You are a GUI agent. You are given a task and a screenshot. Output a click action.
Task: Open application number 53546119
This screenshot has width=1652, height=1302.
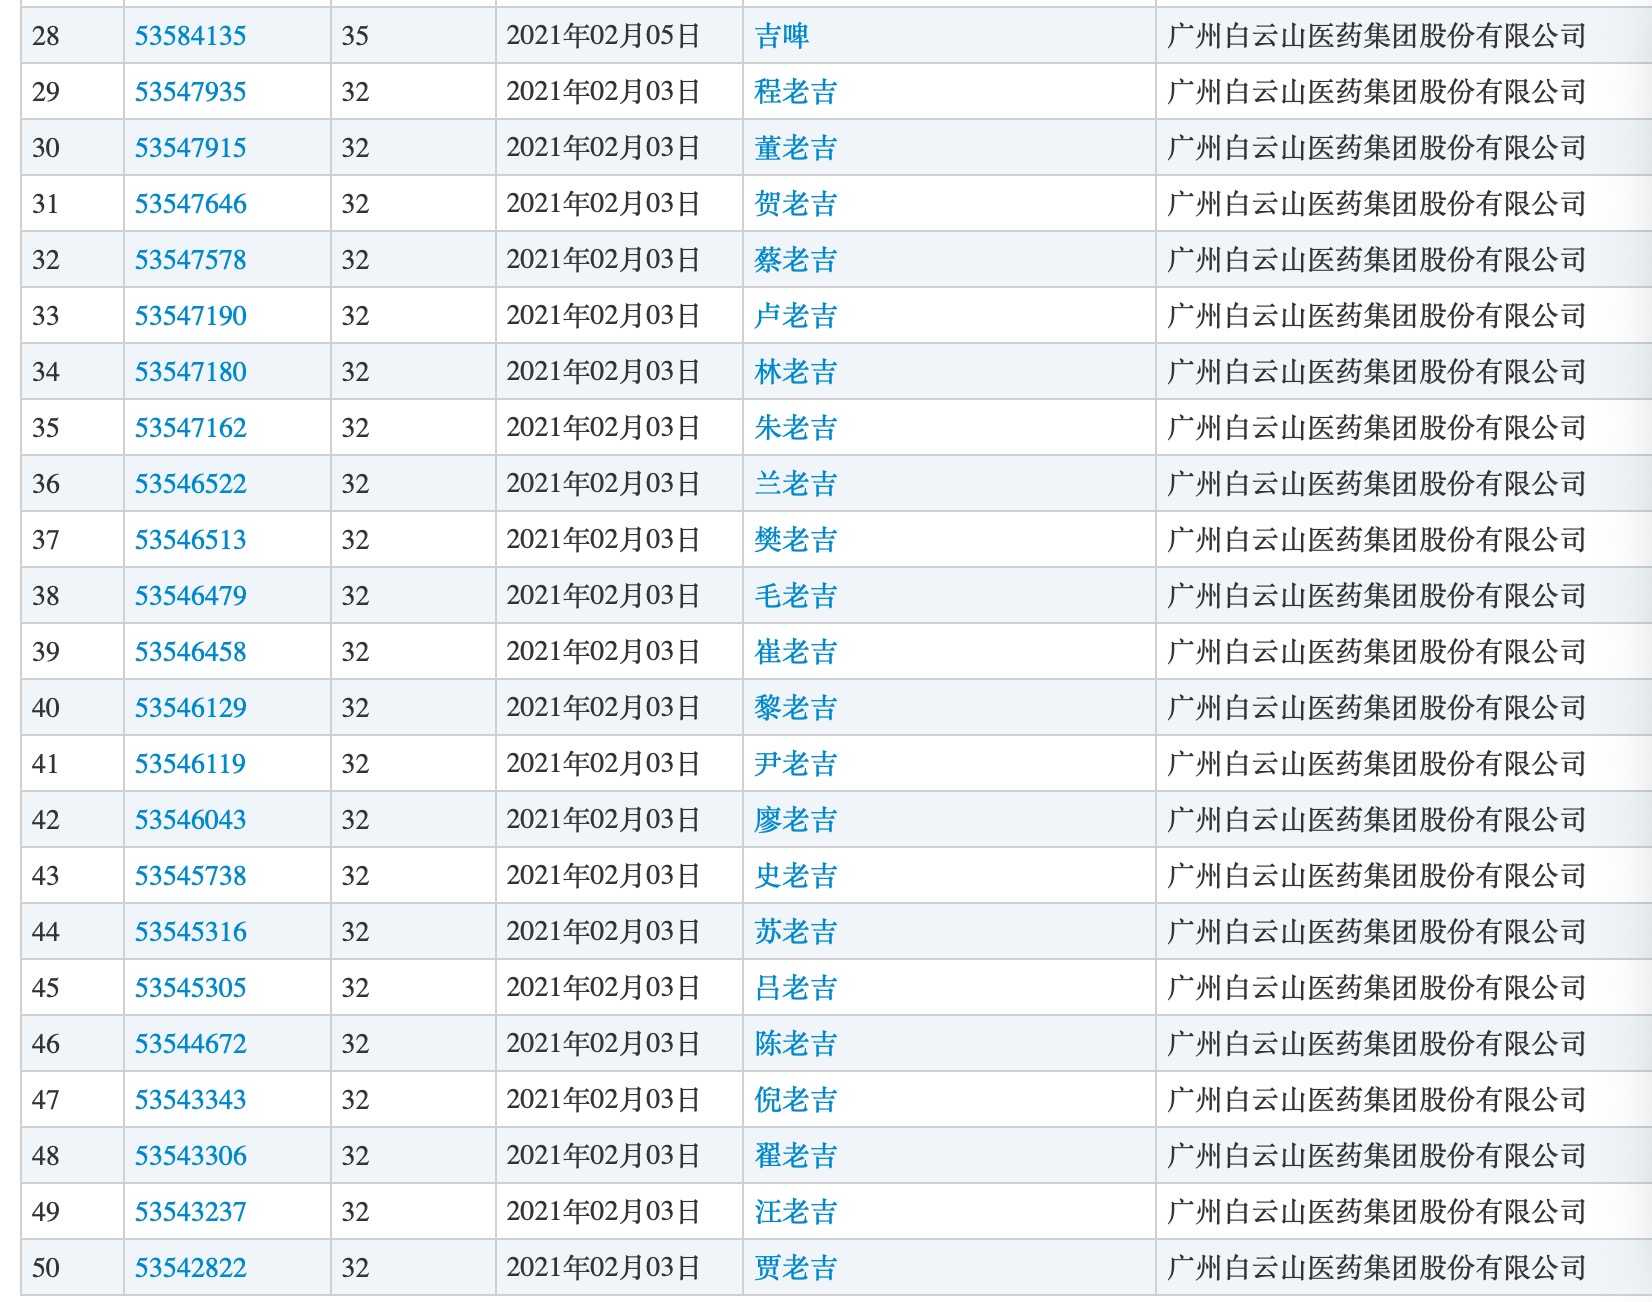(190, 764)
